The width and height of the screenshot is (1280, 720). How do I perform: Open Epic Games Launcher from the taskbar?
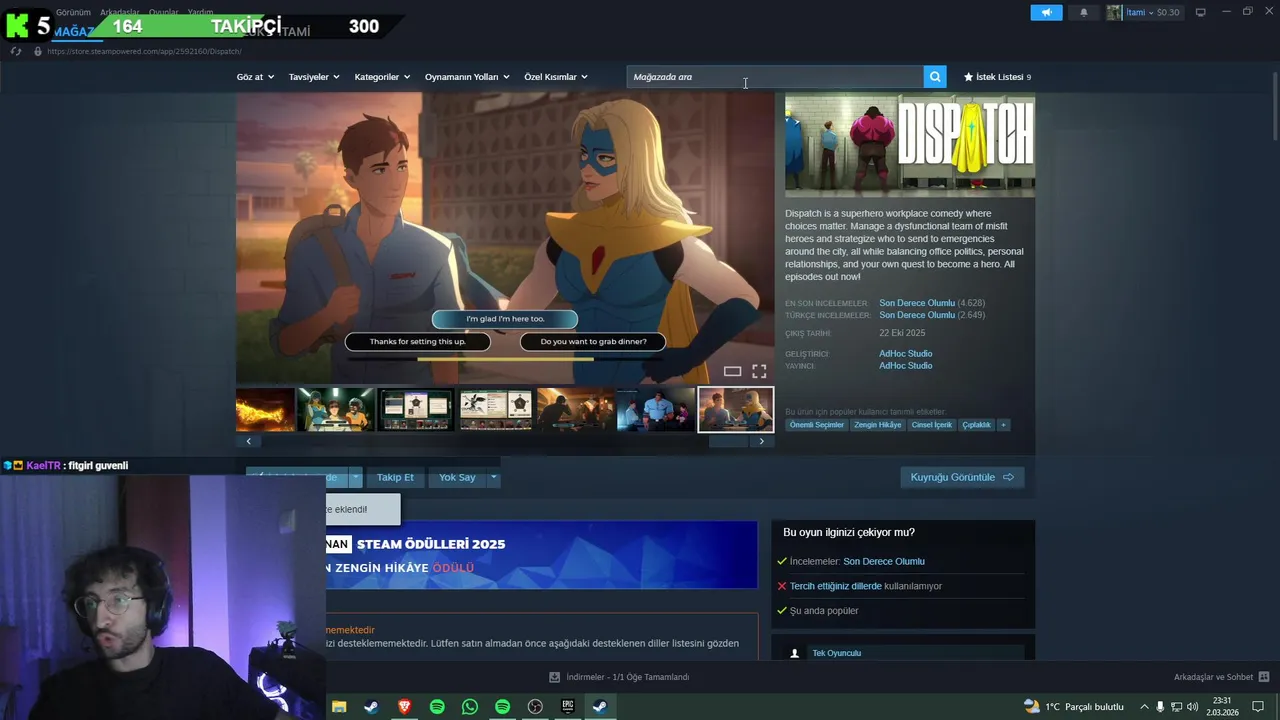coord(568,707)
